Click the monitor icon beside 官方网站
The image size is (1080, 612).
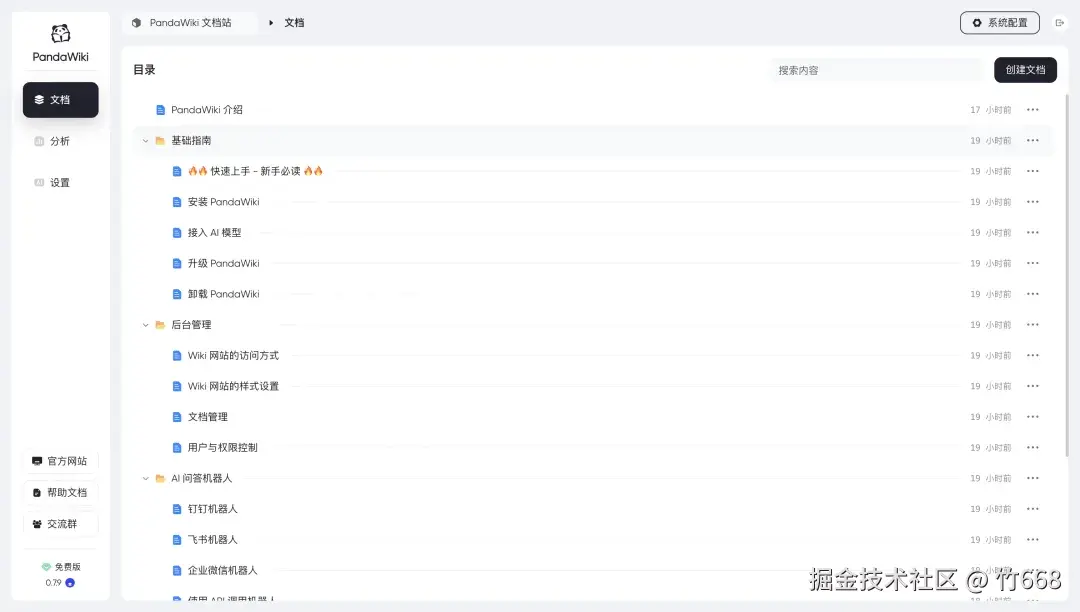pyautogui.click(x=37, y=461)
